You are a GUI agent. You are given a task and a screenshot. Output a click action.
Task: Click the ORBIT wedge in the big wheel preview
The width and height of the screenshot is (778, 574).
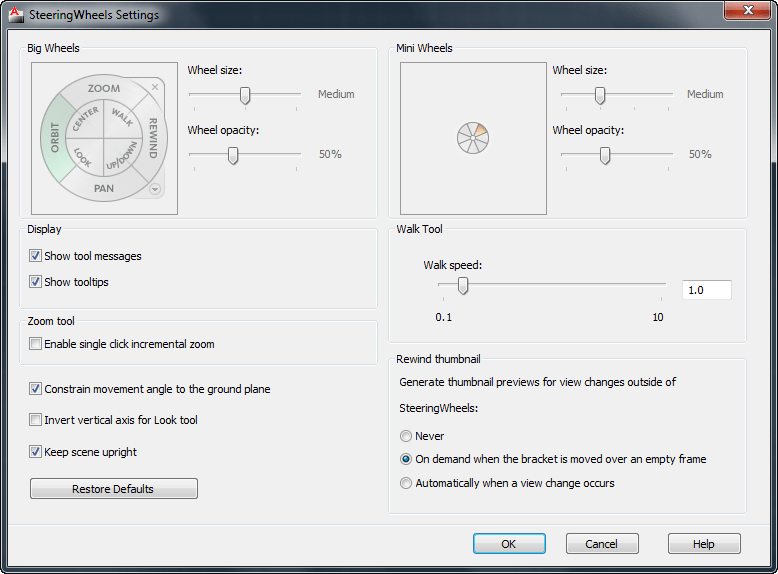coord(55,138)
